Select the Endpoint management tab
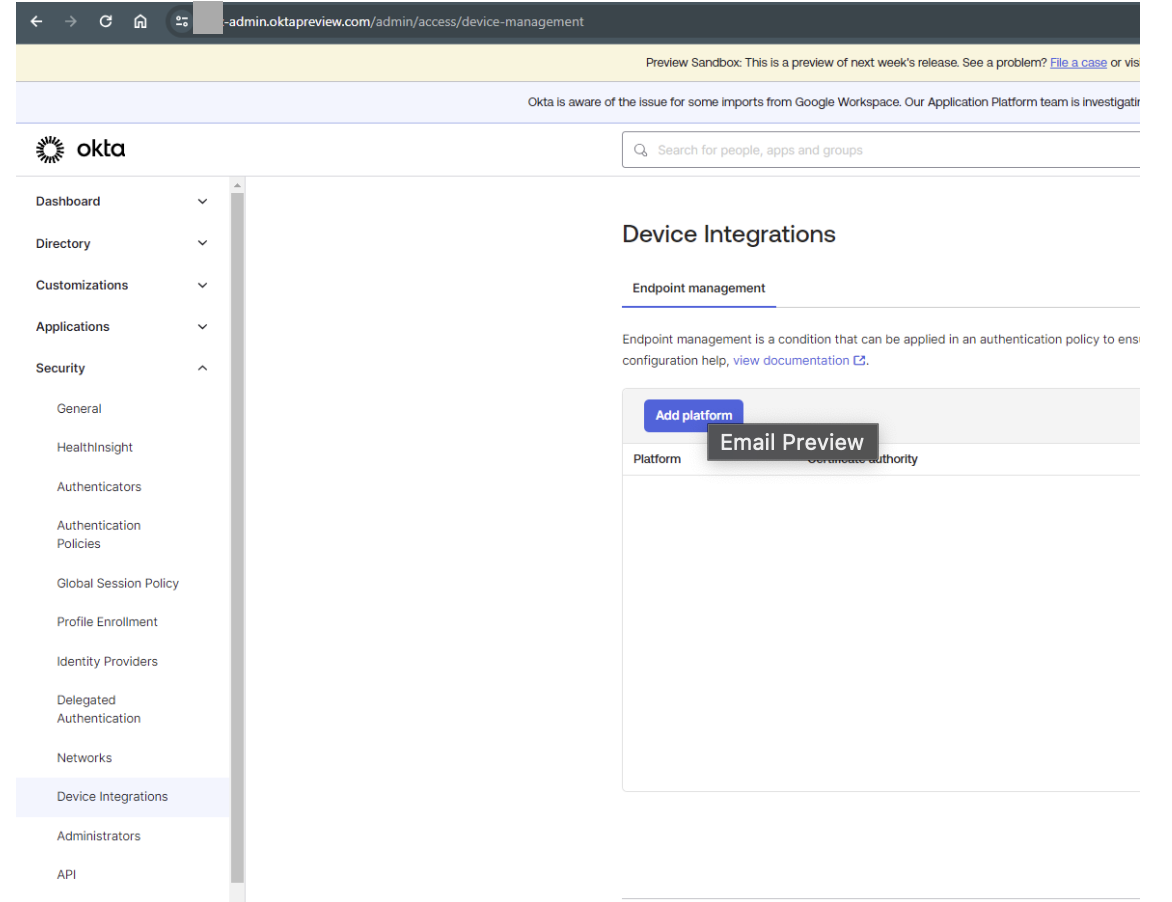Viewport: 1172px width, 902px height. click(699, 288)
